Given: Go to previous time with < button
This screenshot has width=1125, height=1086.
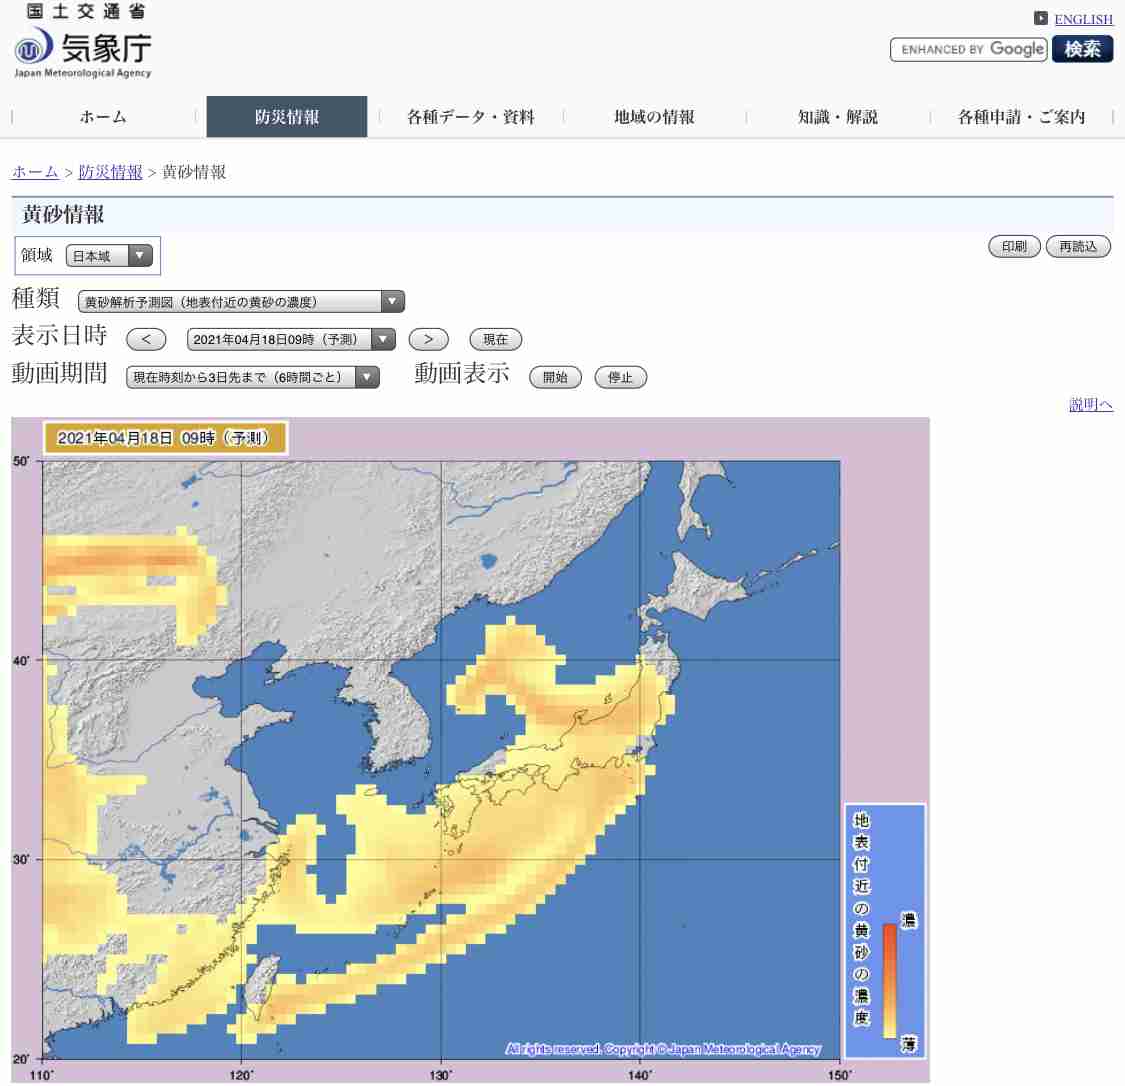Looking at the screenshot, I should click(146, 339).
